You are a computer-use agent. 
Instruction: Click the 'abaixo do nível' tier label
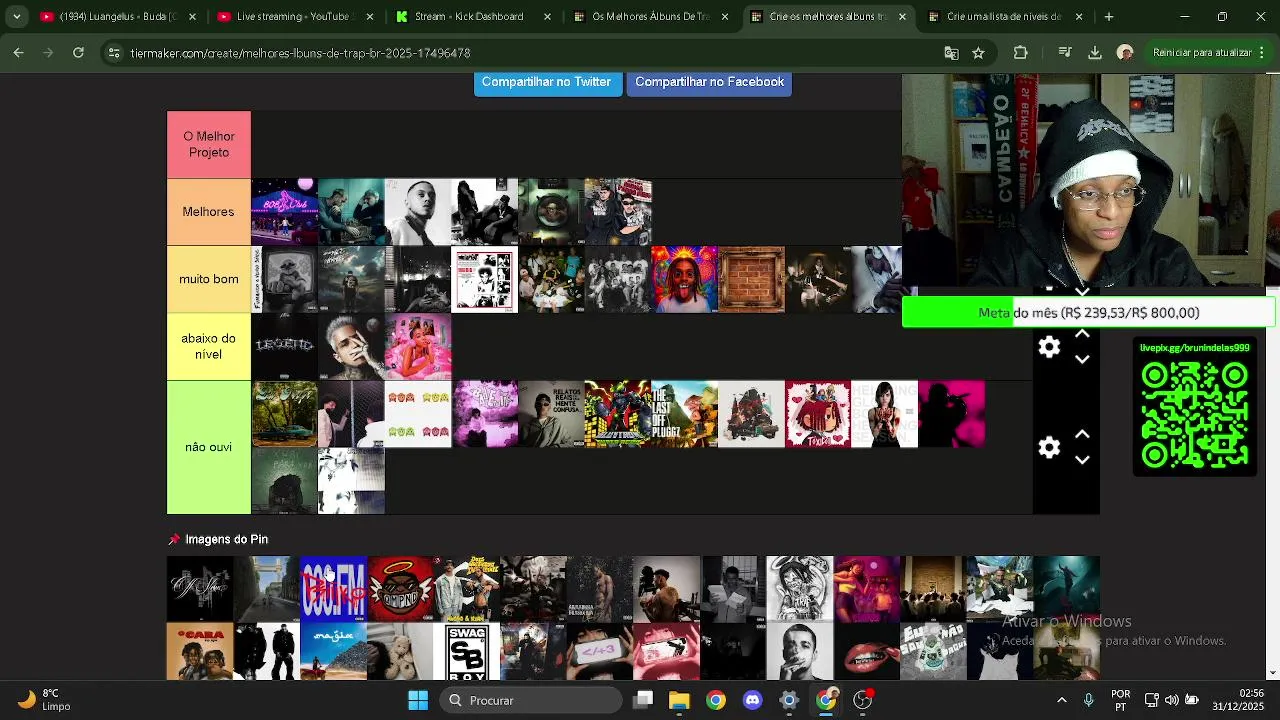(x=209, y=346)
